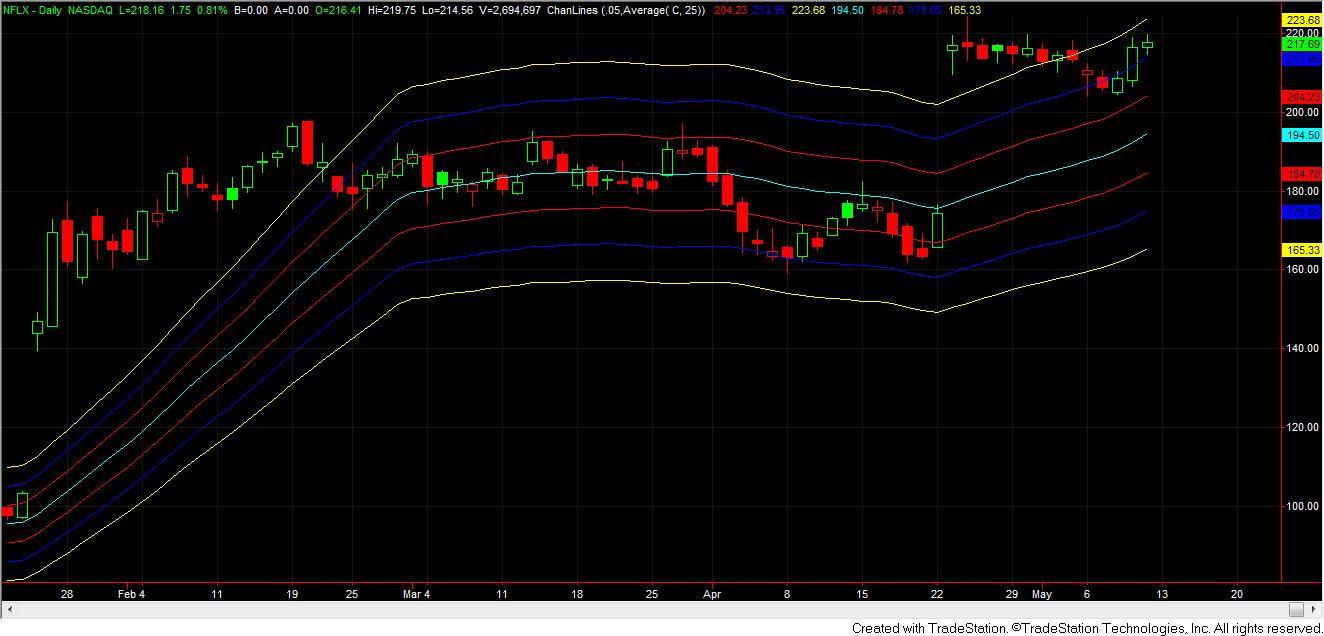This screenshot has height=636, width=1324.
Task: Click the '19' date axis label
Action: tap(292, 593)
